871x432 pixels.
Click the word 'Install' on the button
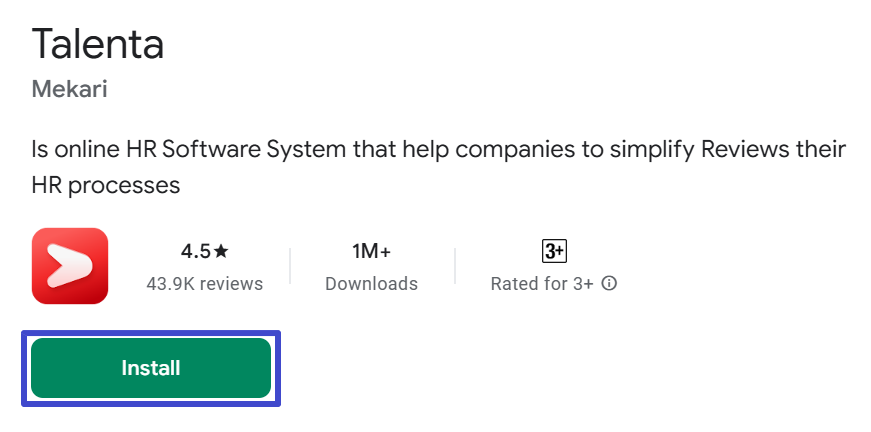tap(151, 368)
